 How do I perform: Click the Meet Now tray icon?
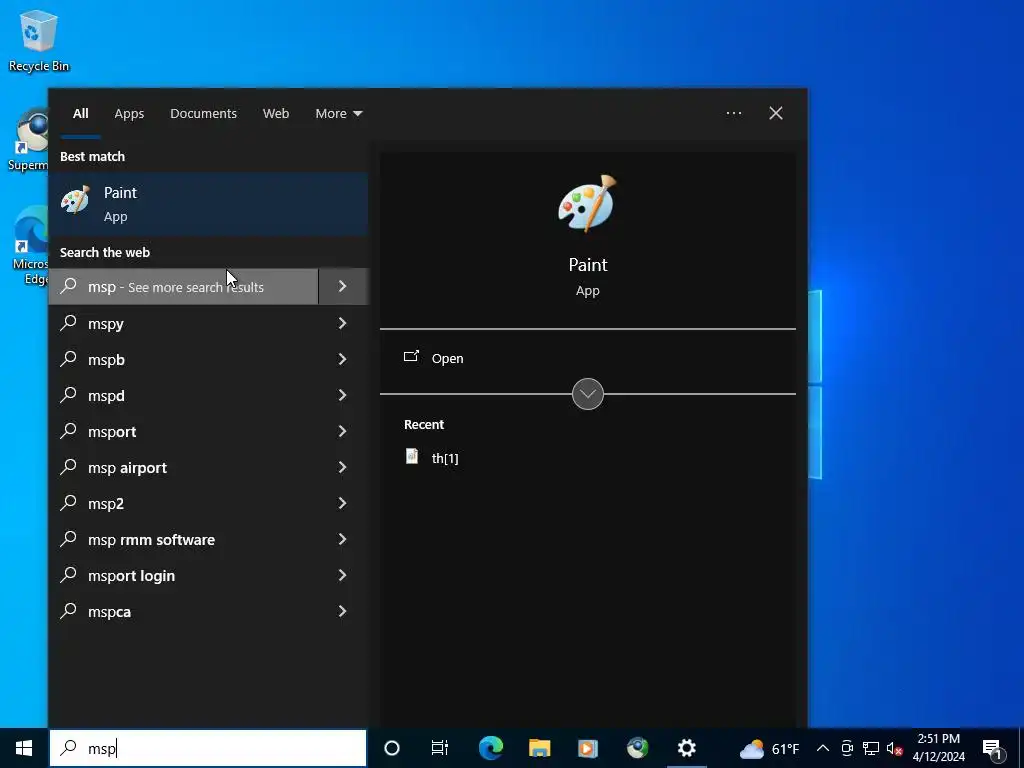847,748
